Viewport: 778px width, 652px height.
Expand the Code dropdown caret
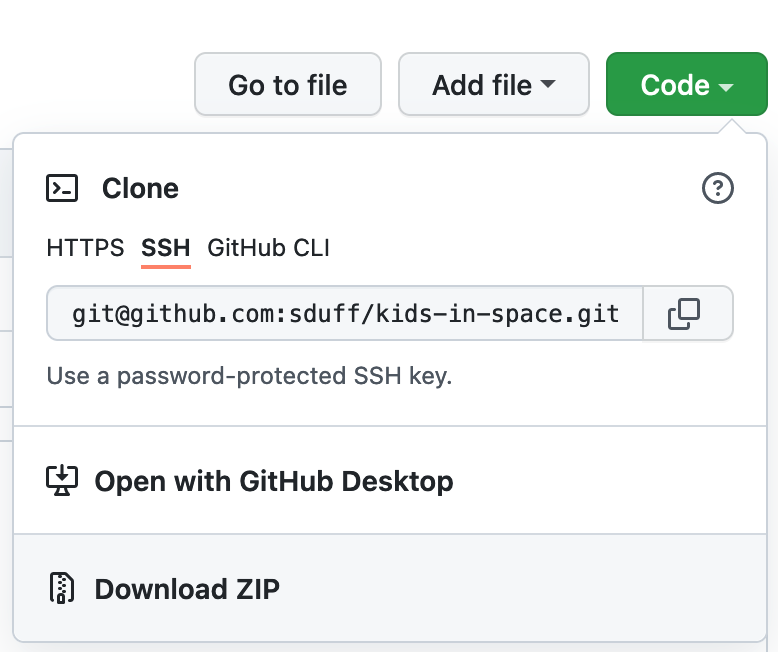[726, 87]
